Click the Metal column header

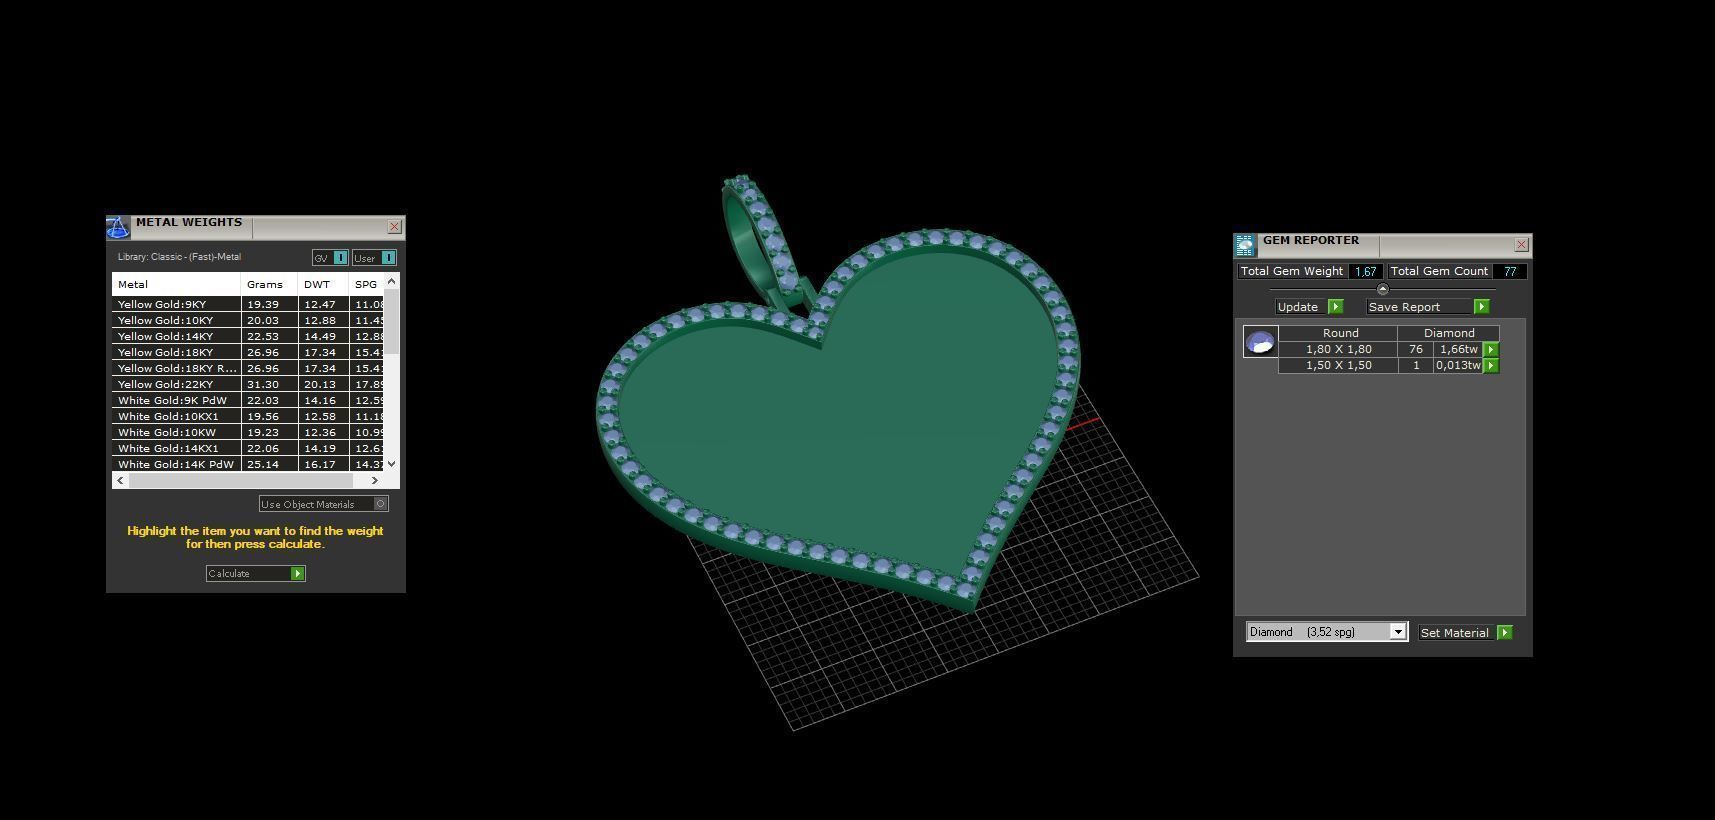click(176, 285)
